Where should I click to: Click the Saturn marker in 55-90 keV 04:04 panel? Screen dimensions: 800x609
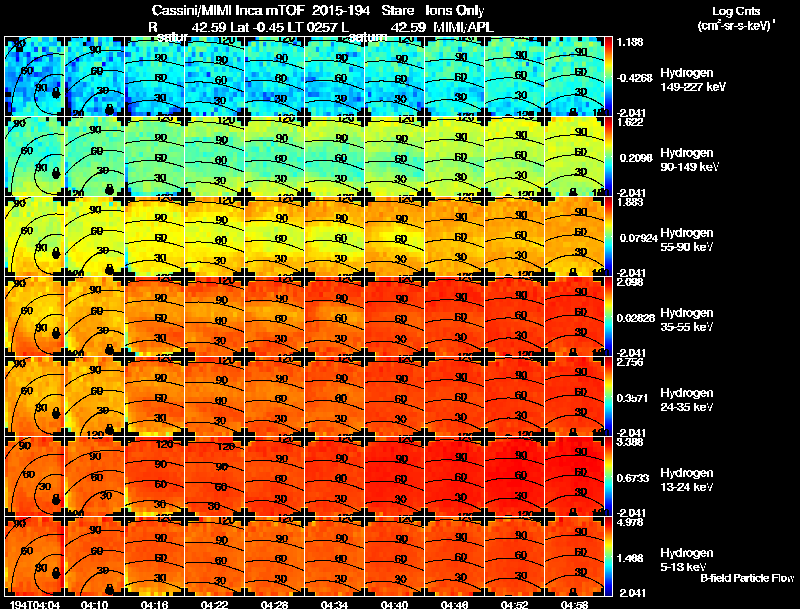pyautogui.click(x=56, y=253)
